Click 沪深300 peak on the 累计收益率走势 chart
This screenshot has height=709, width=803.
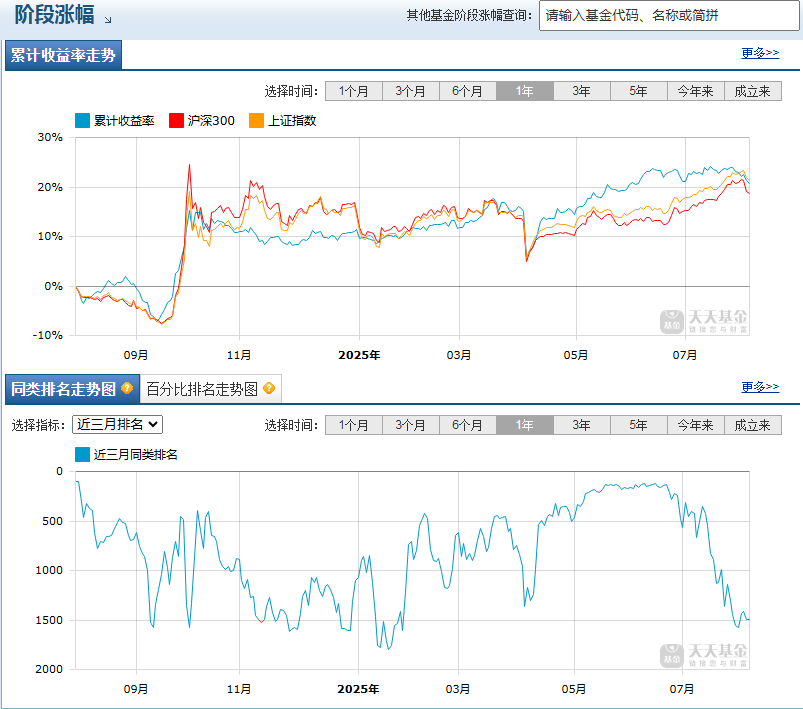click(x=189, y=165)
